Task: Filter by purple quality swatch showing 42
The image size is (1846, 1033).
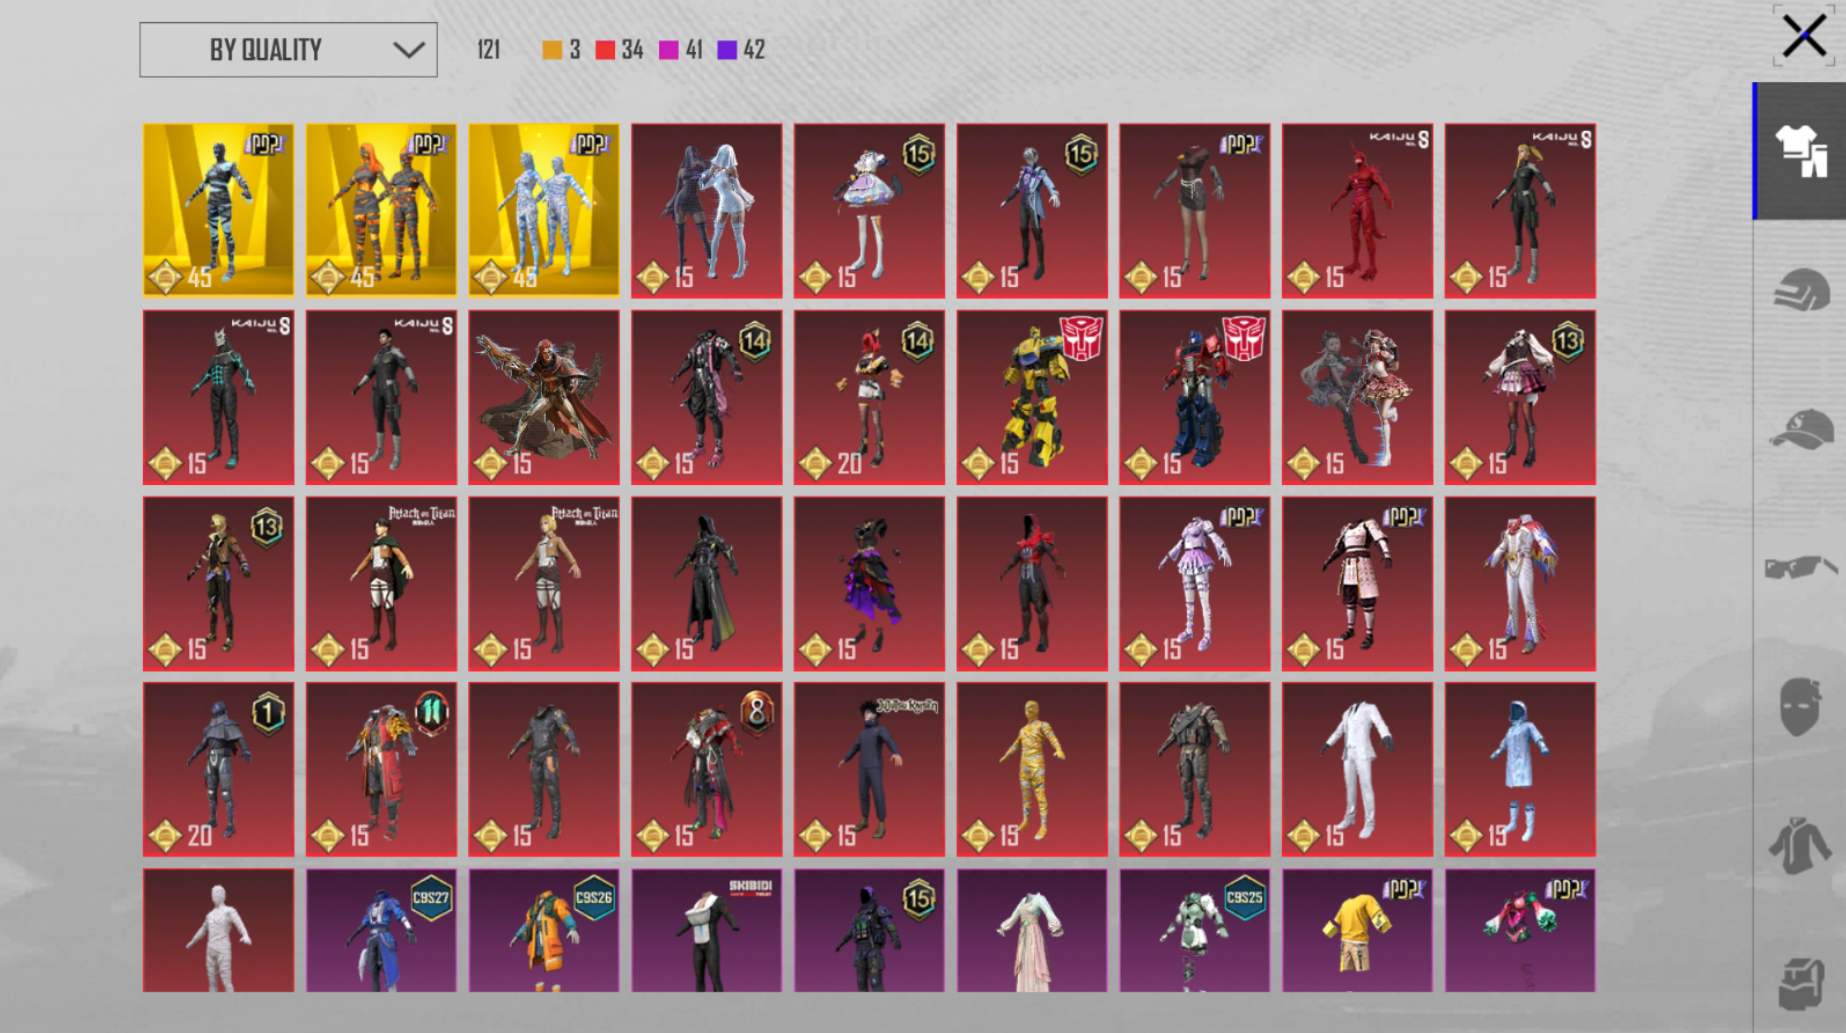Action: 741,50
